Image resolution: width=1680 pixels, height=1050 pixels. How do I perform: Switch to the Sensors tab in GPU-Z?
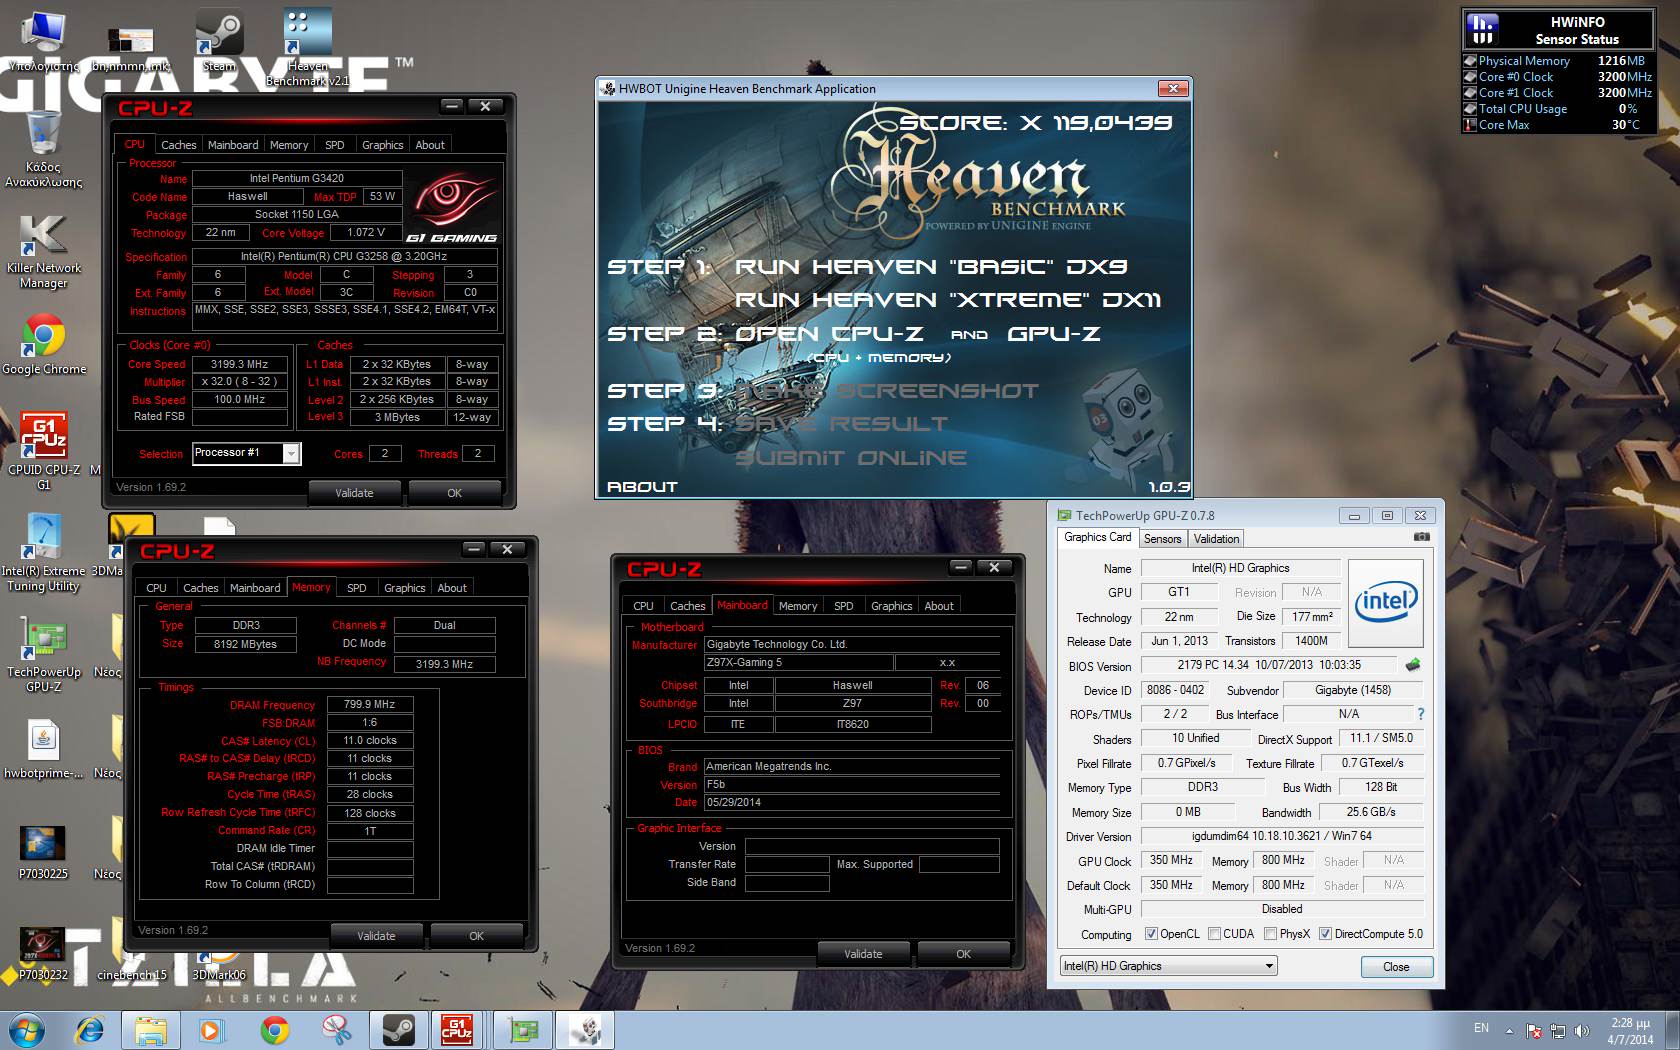(1162, 538)
